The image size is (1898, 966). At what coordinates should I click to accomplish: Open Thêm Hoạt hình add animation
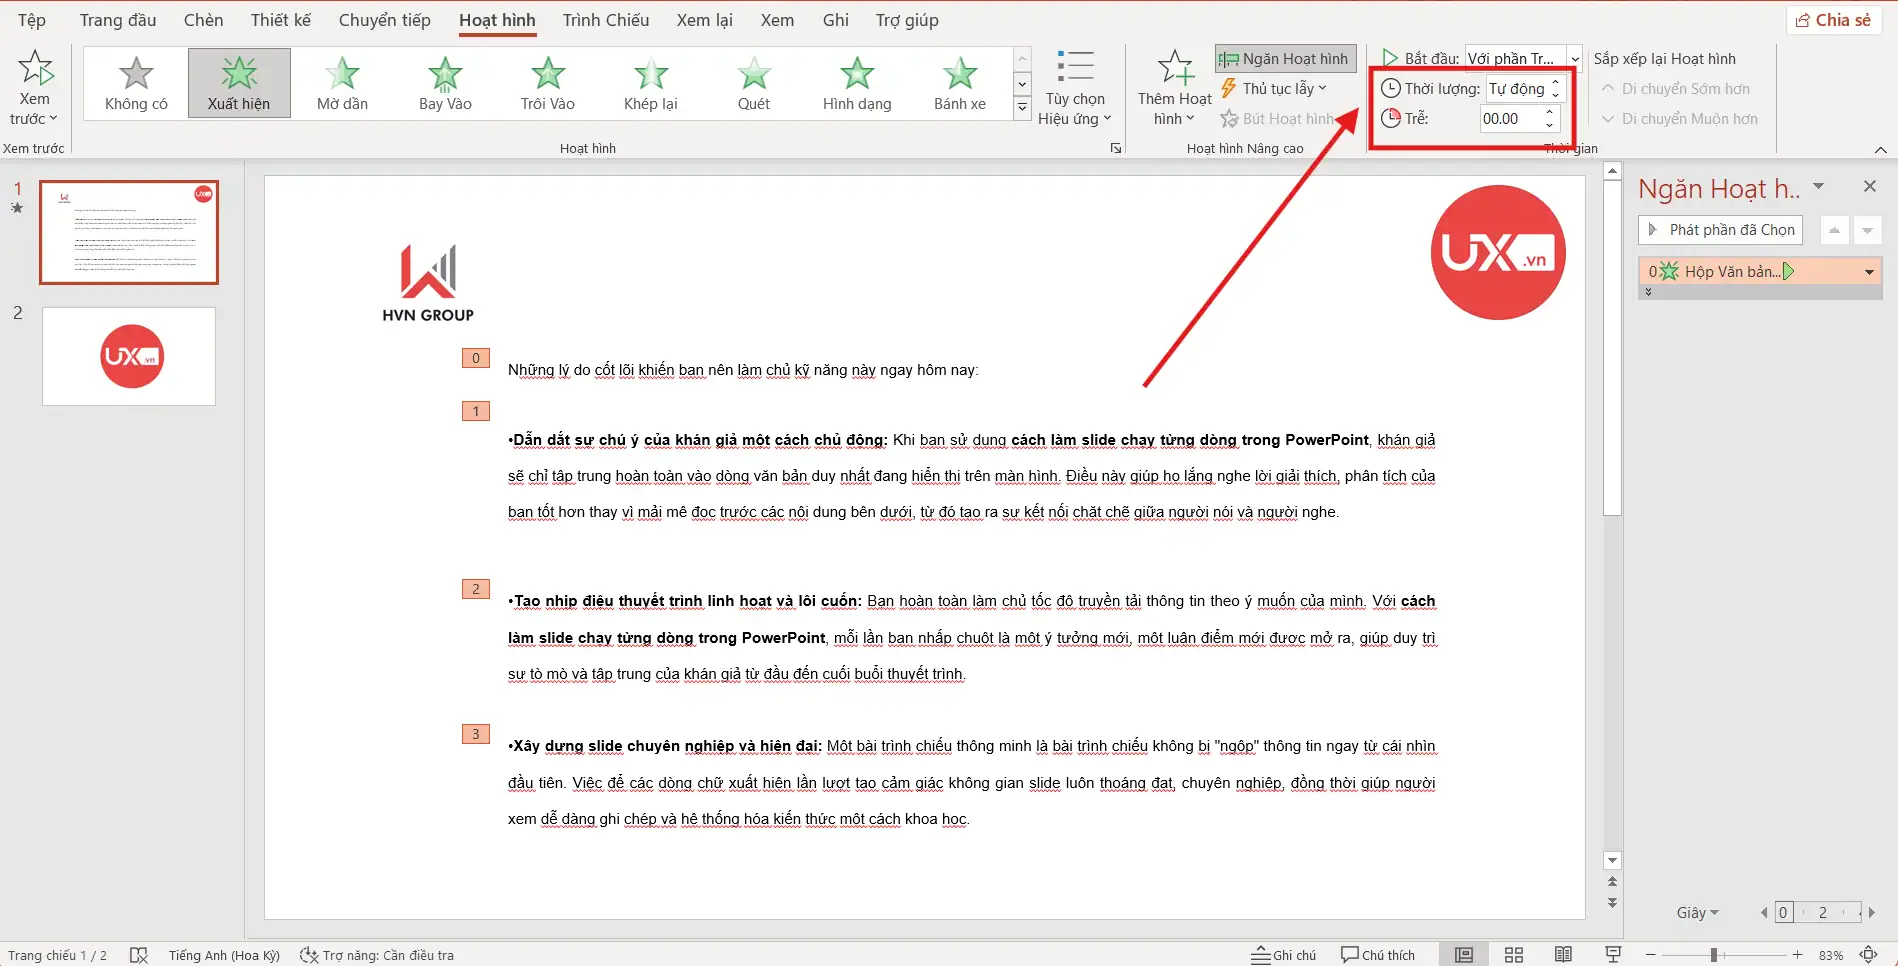1174,88
